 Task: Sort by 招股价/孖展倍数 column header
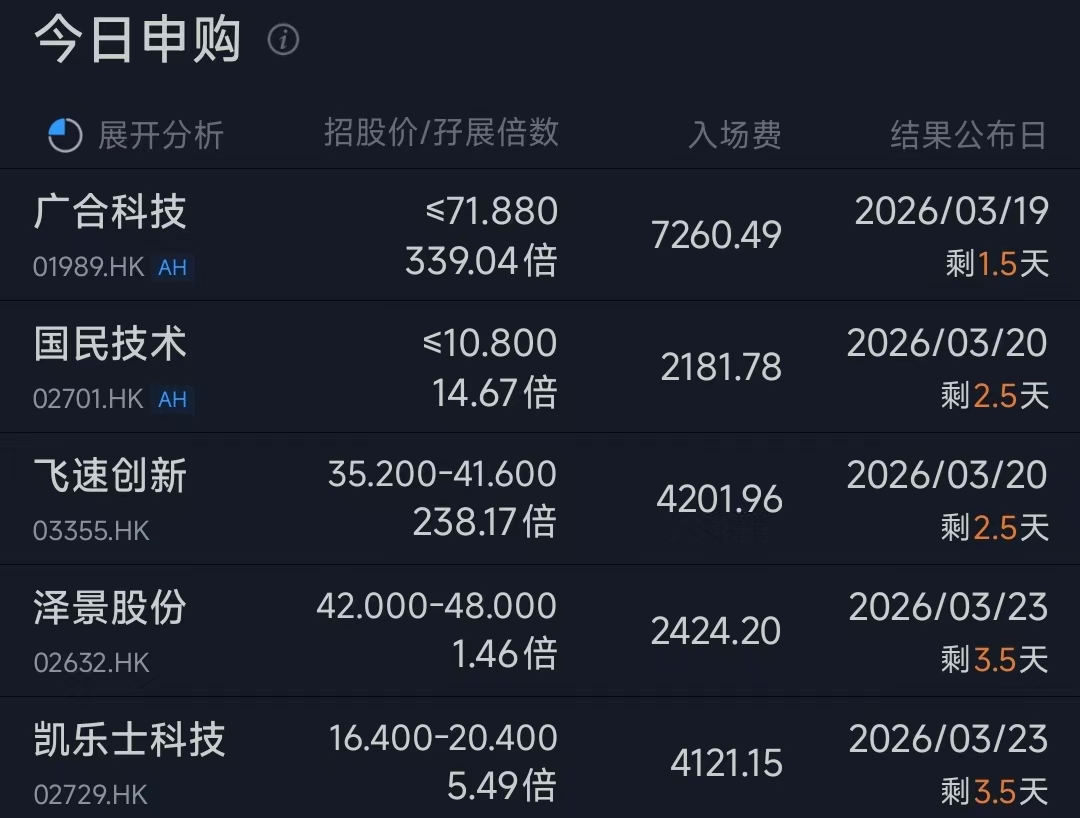441,132
